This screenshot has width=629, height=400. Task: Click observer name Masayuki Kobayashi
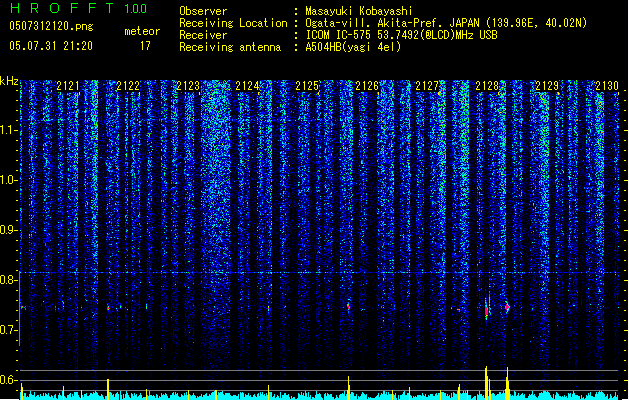(359, 11)
